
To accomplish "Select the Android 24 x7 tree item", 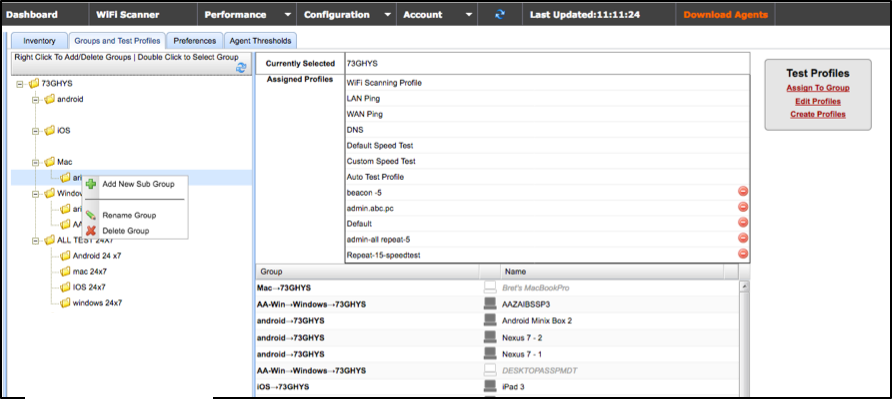I will tap(97, 256).
